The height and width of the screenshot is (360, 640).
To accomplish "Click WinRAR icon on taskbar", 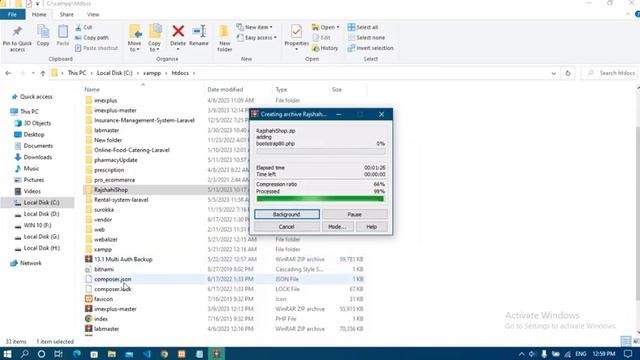I will [217, 353].
